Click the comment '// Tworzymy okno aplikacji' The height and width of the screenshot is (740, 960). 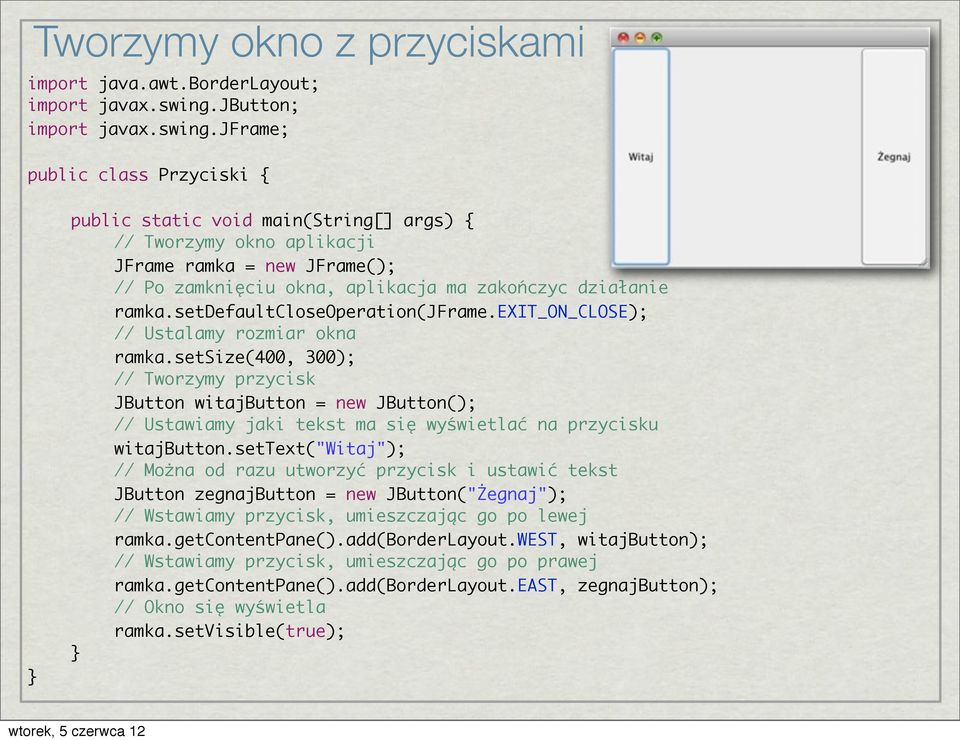coord(244,242)
